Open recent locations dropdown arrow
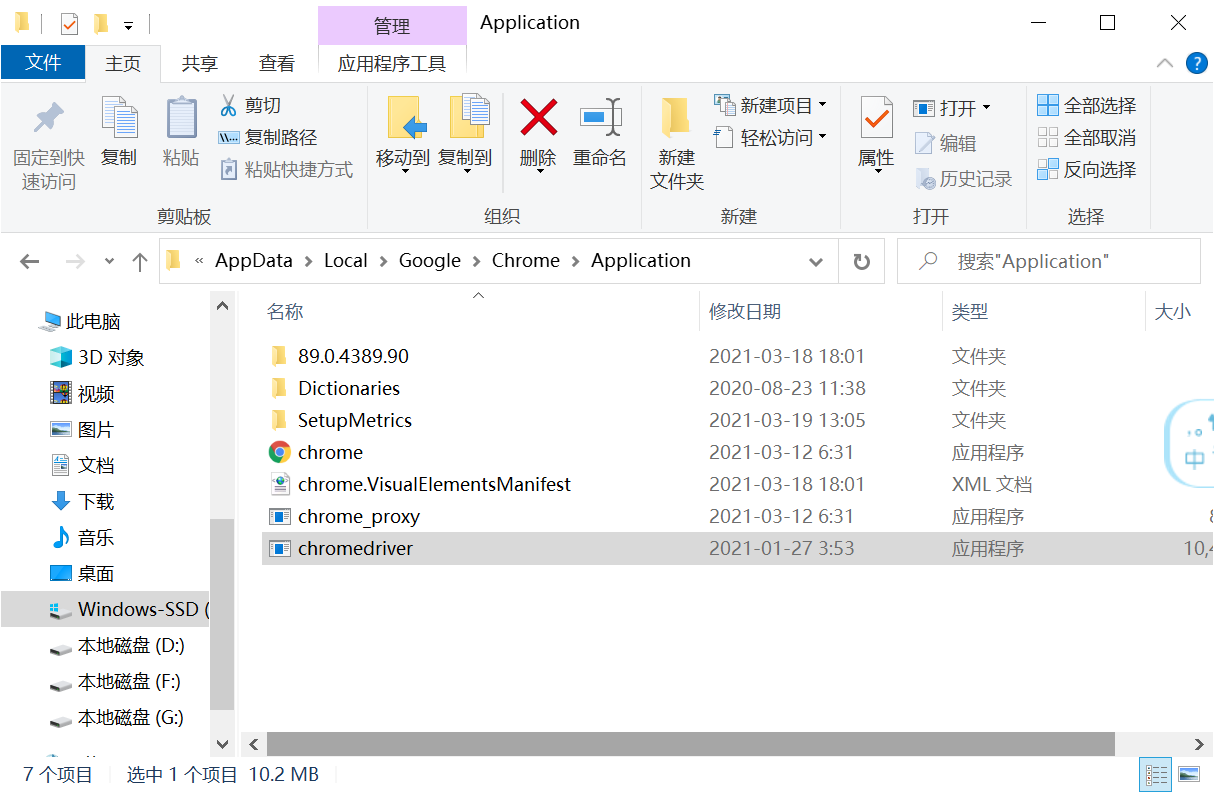This screenshot has width=1214, height=793. pos(110,261)
